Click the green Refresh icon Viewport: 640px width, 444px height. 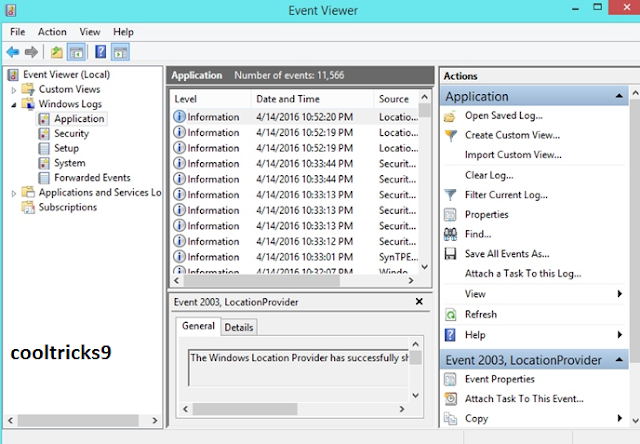pos(450,315)
